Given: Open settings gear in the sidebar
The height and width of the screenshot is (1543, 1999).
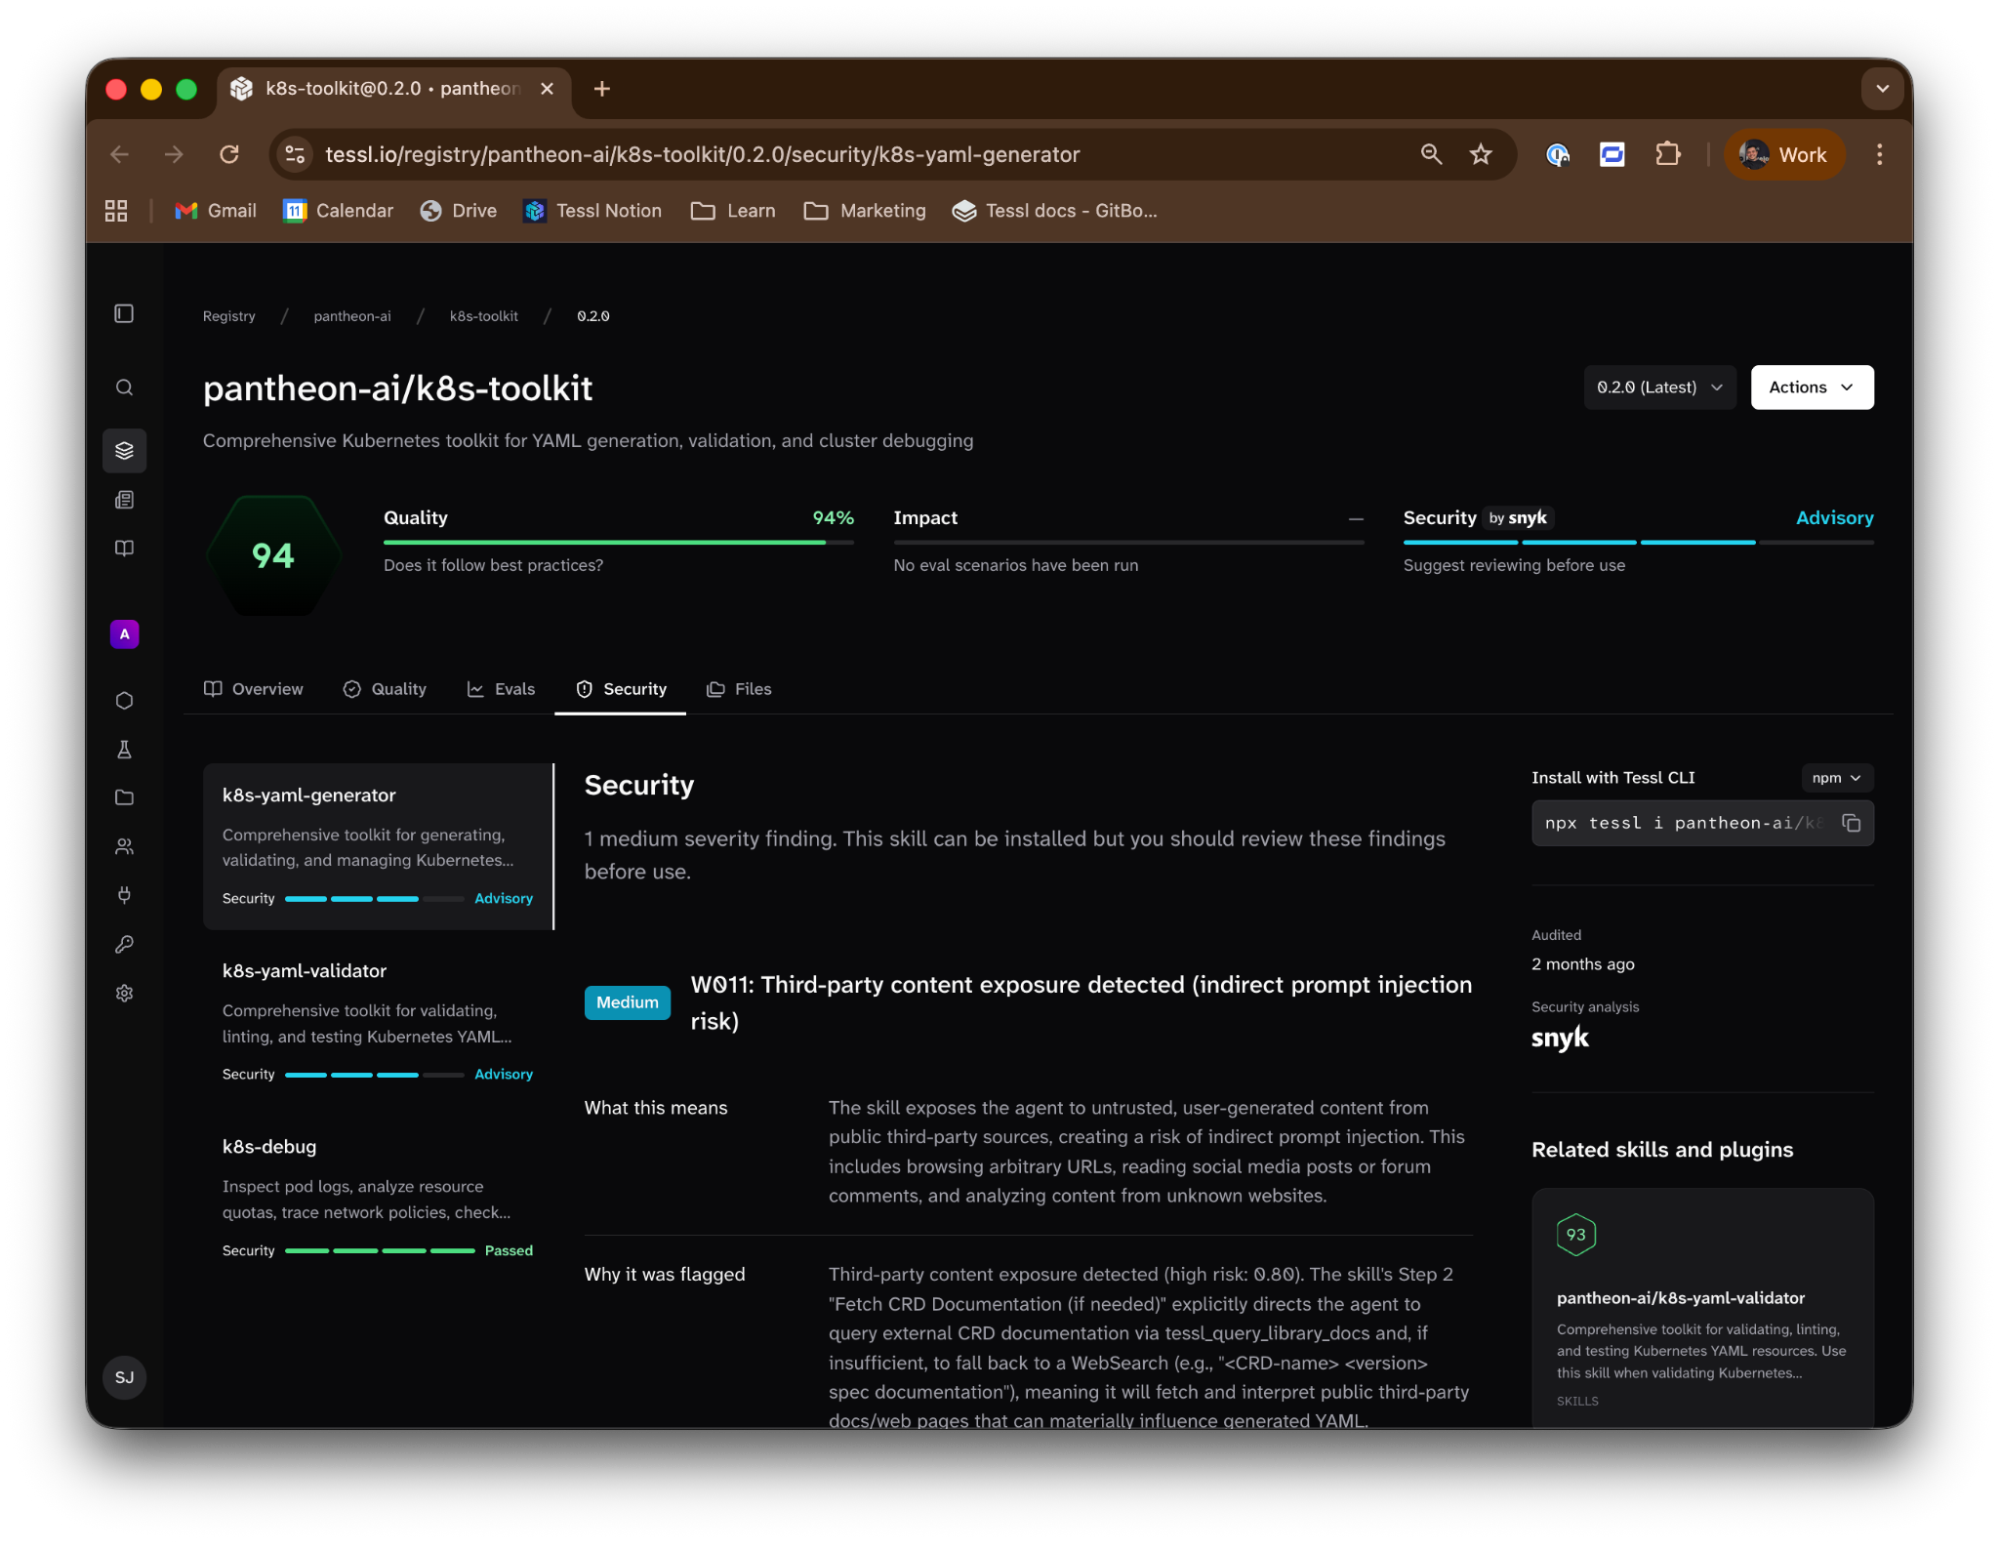Looking at the screenshot, I should pos(124,993).
